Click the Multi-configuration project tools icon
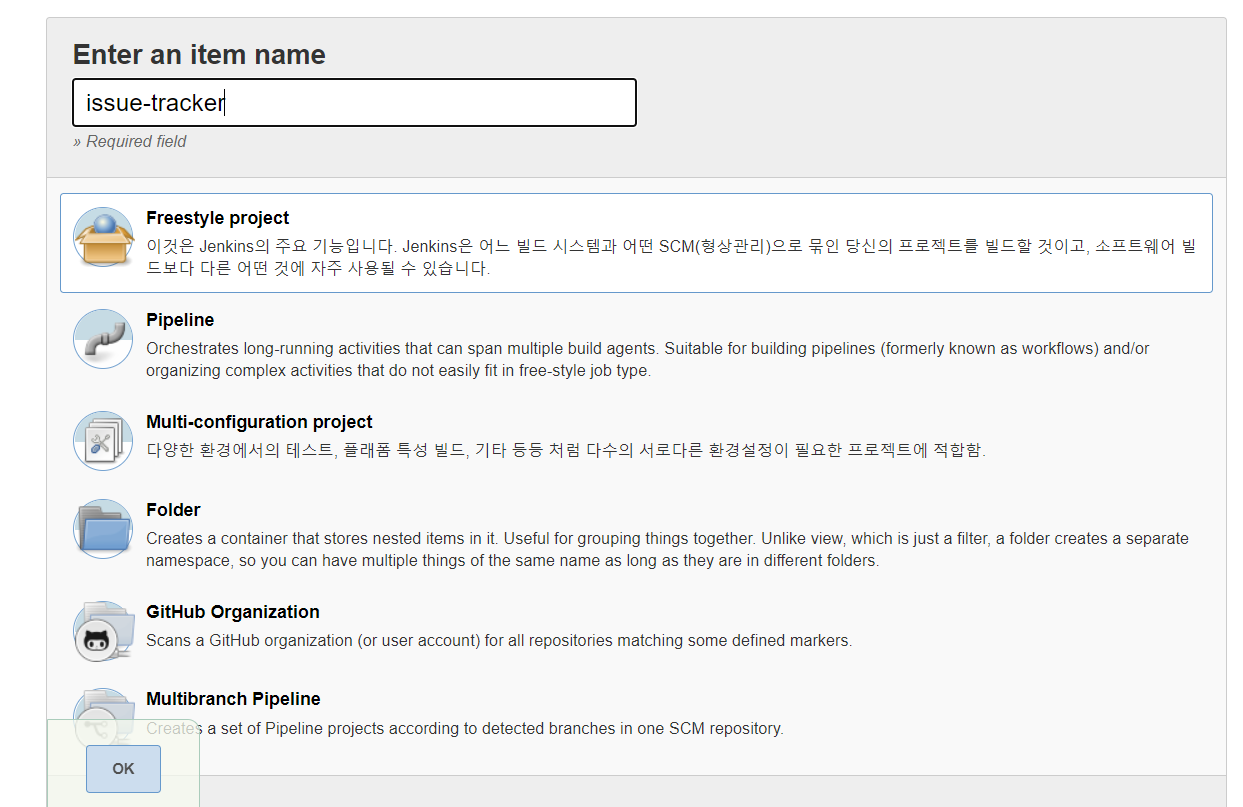1243x807 pixels. (103, 441)
